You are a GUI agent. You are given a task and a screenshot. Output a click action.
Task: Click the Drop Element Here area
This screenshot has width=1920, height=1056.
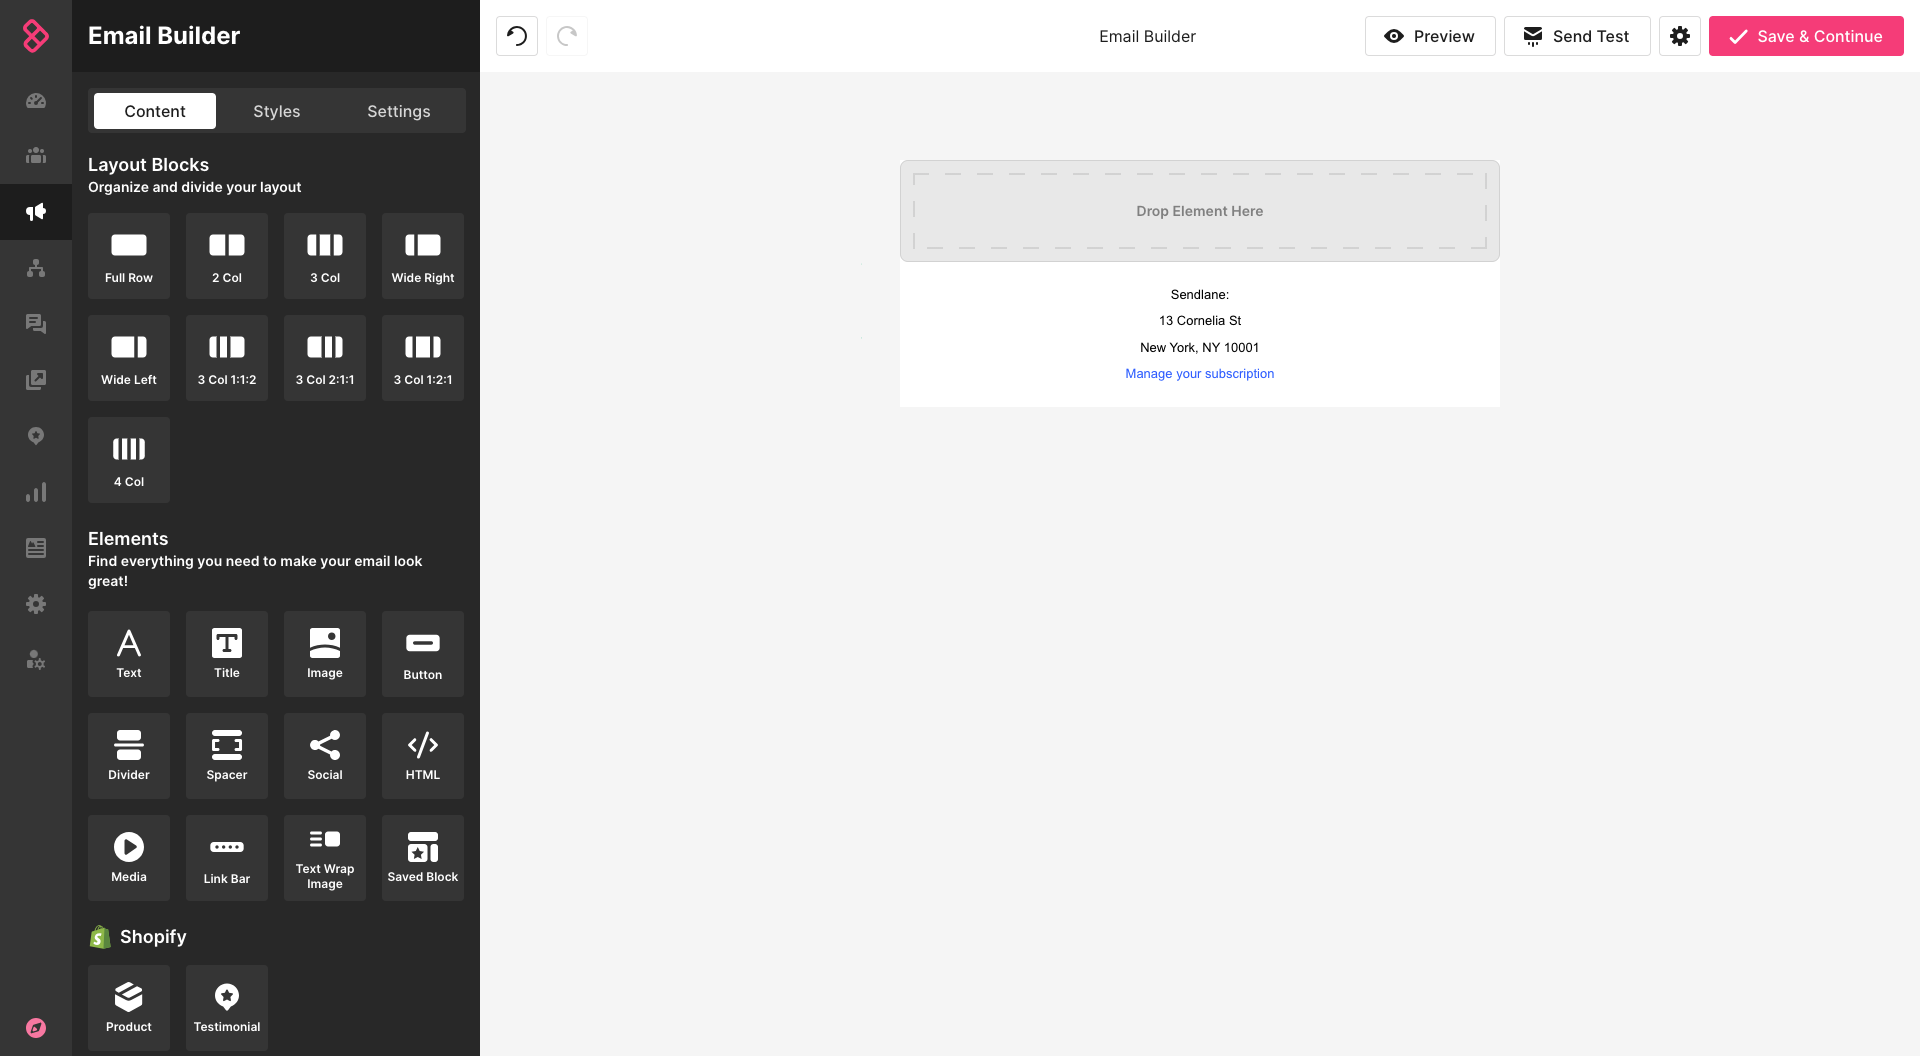click(x=1199, y=211)
